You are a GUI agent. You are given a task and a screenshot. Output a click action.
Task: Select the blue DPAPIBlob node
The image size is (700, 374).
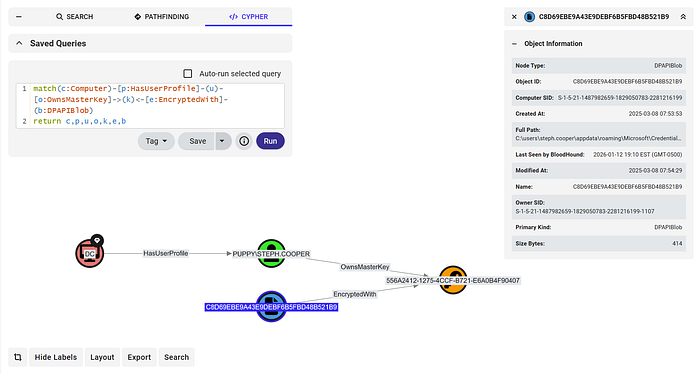tap(271, 306)
